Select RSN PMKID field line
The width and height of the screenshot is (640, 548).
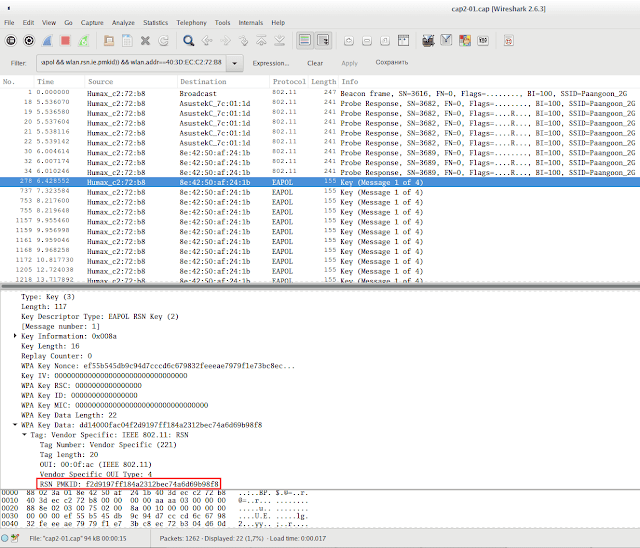tap(129, 484)
